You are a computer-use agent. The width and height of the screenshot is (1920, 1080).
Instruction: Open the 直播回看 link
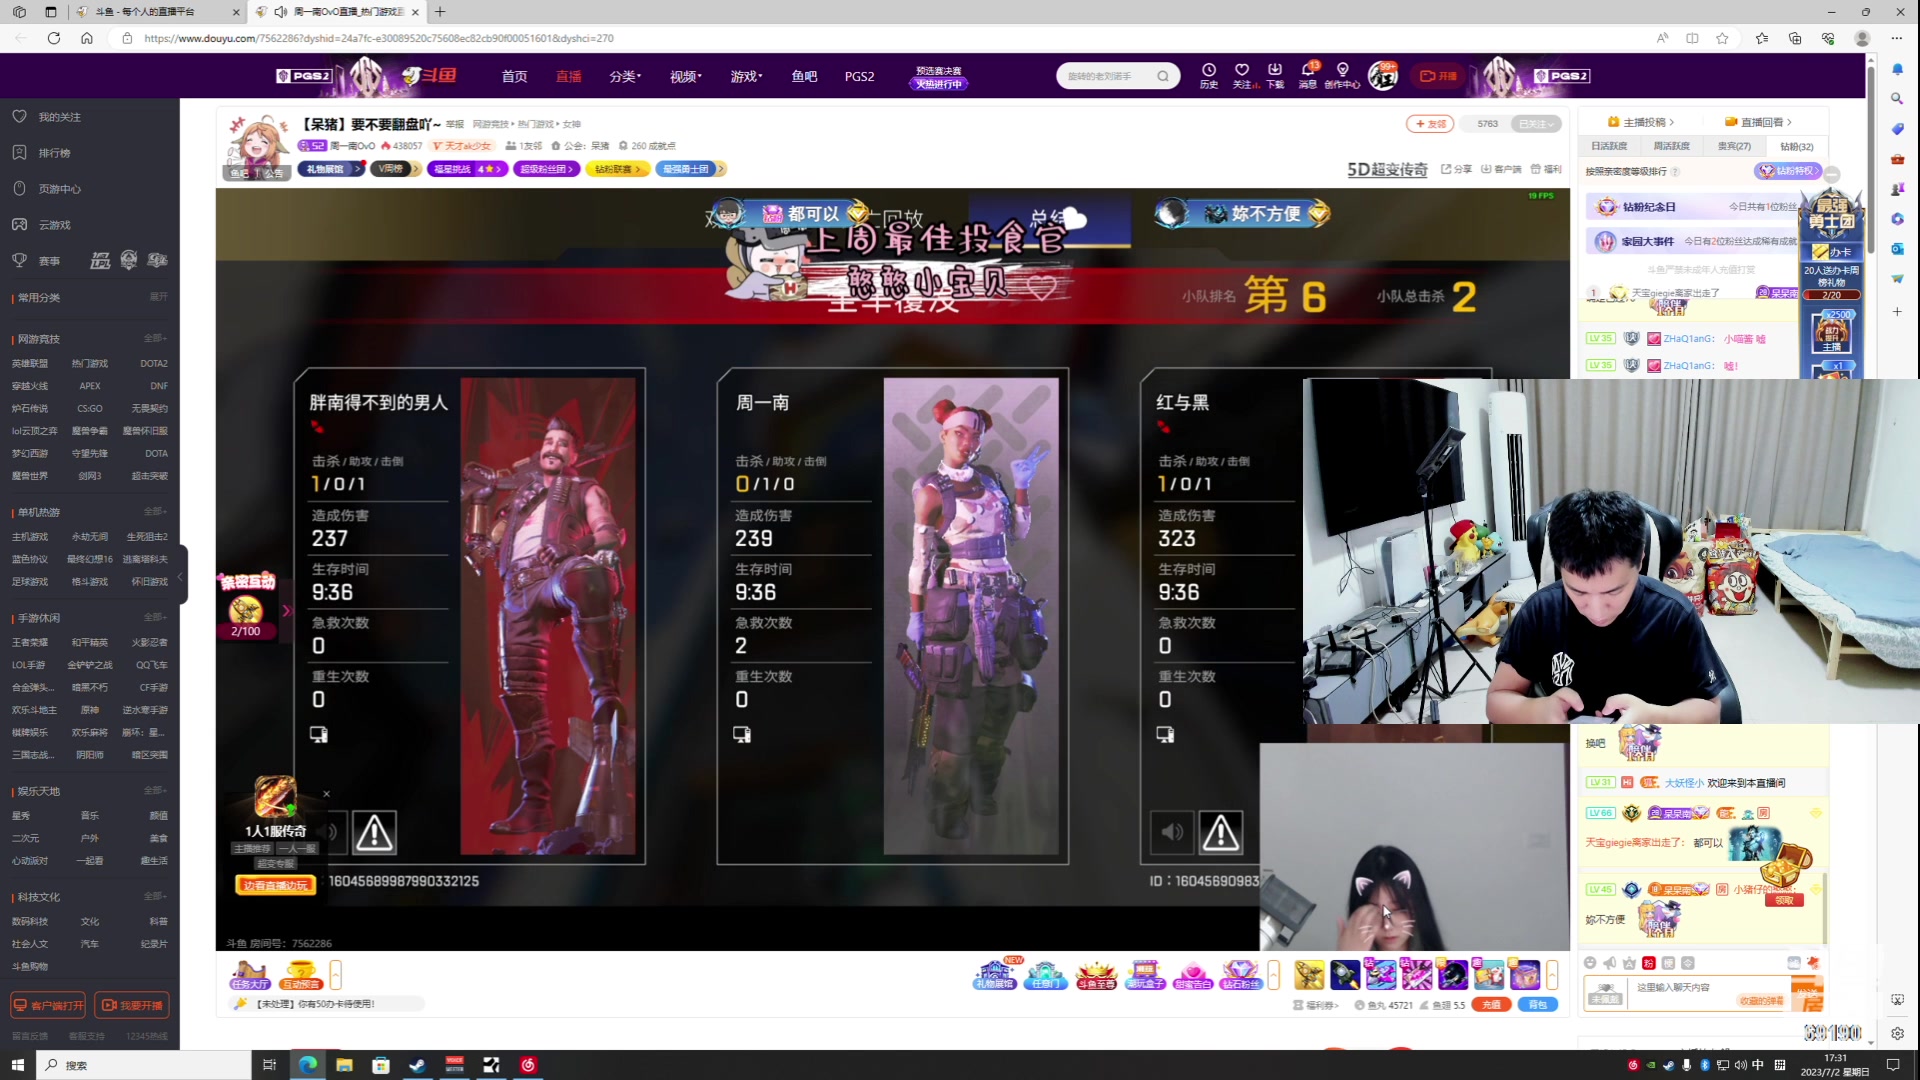(1758, 122)
